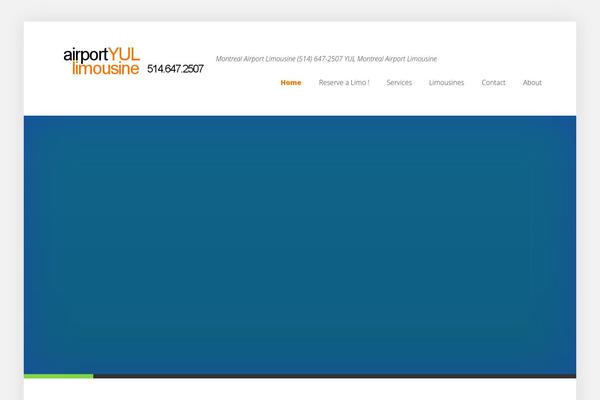Open the Home menu item
600x400 pixels.
[291, 83]
